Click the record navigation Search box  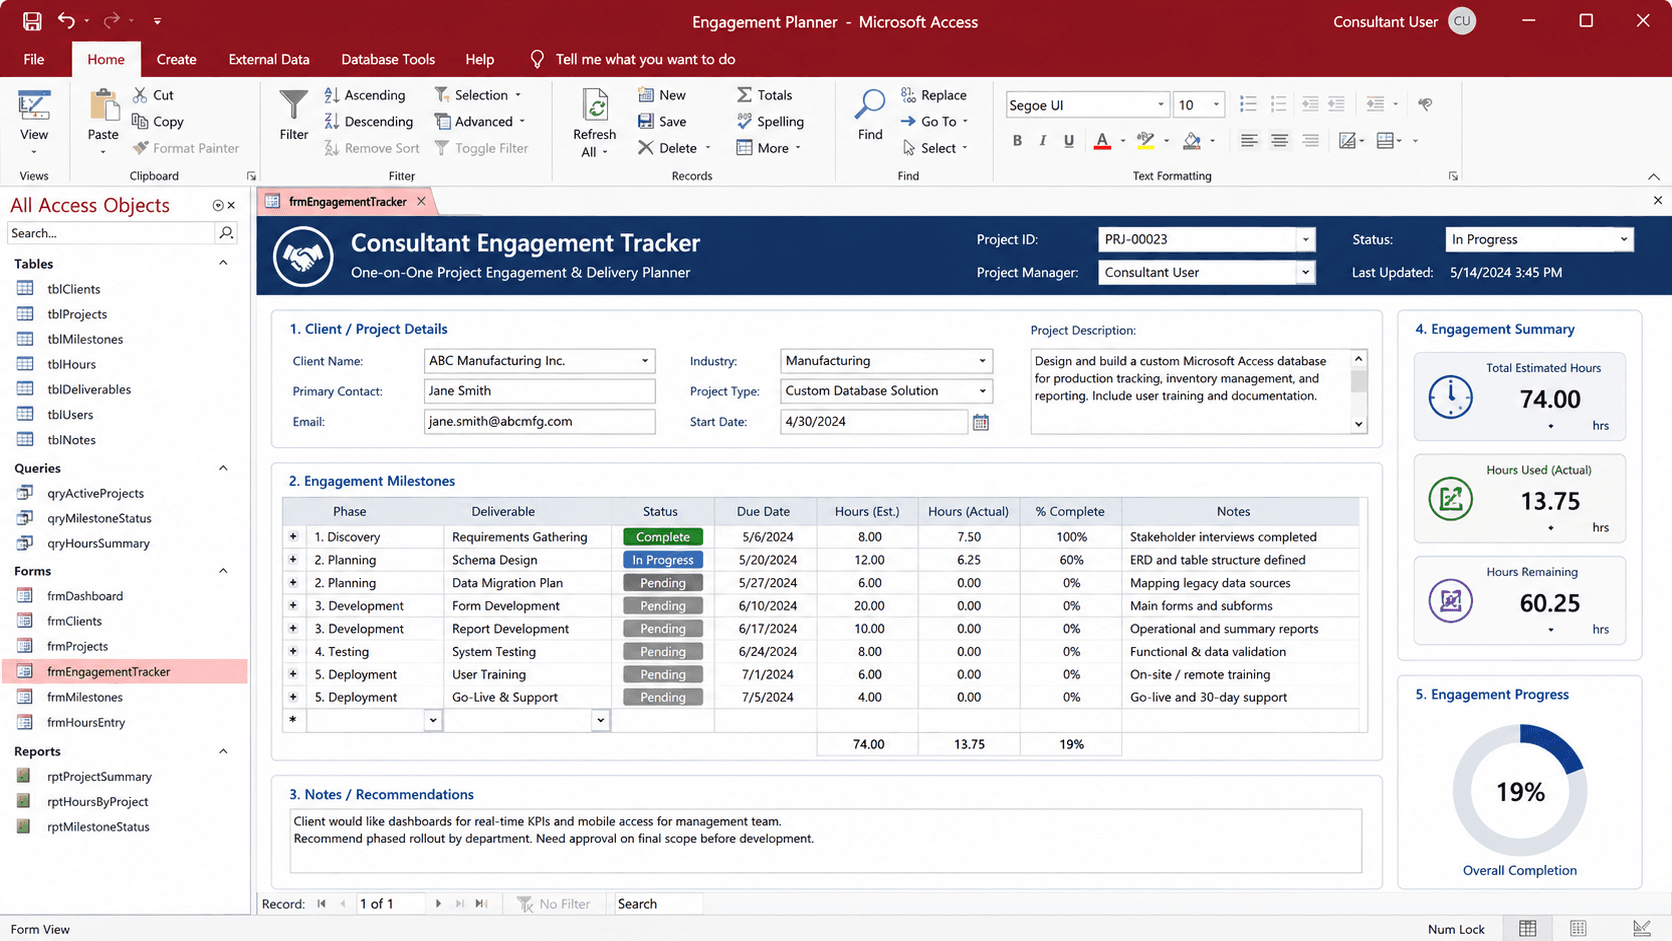pyautogui.click(x=658, y=904)
